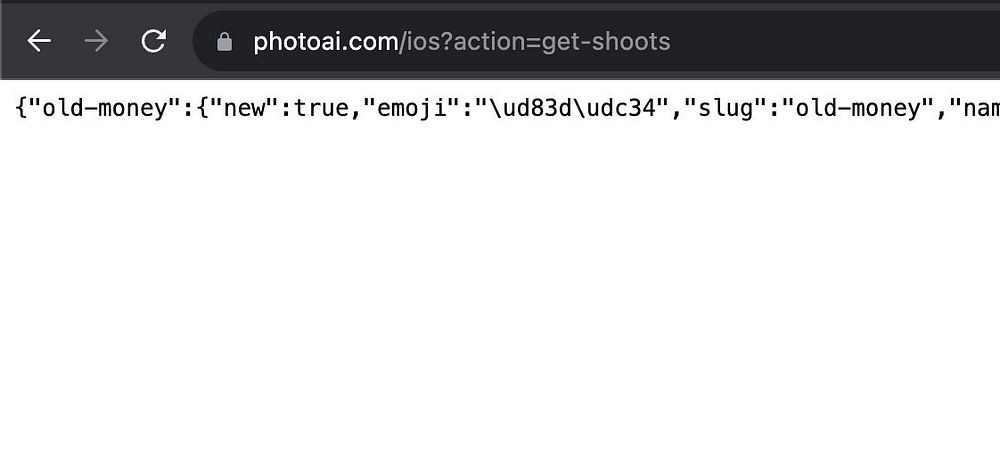Click the "get-shoots" value in the URL
Image resolution: width=1000 pixels, height=474 pixels.
(x=607, y=42)
